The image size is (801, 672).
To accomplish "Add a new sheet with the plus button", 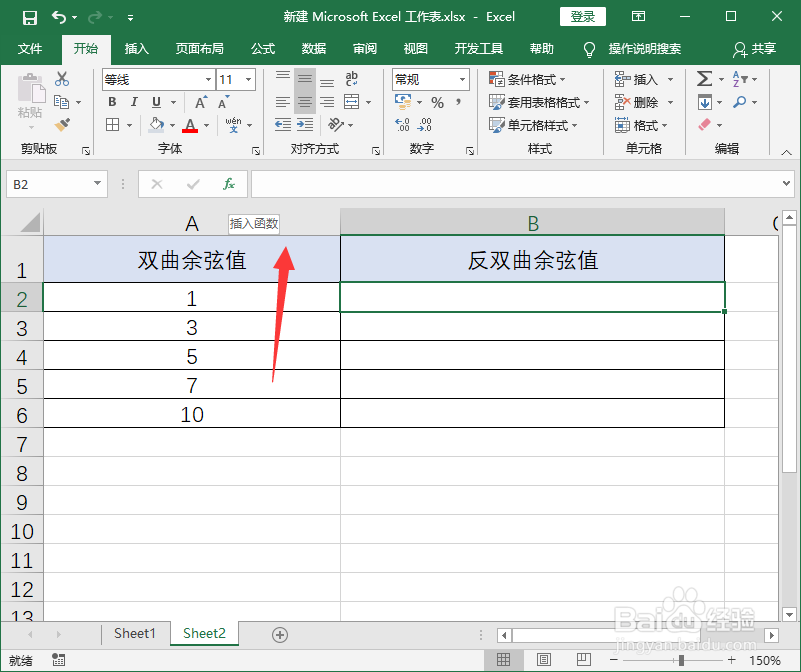I will point(280,634).
